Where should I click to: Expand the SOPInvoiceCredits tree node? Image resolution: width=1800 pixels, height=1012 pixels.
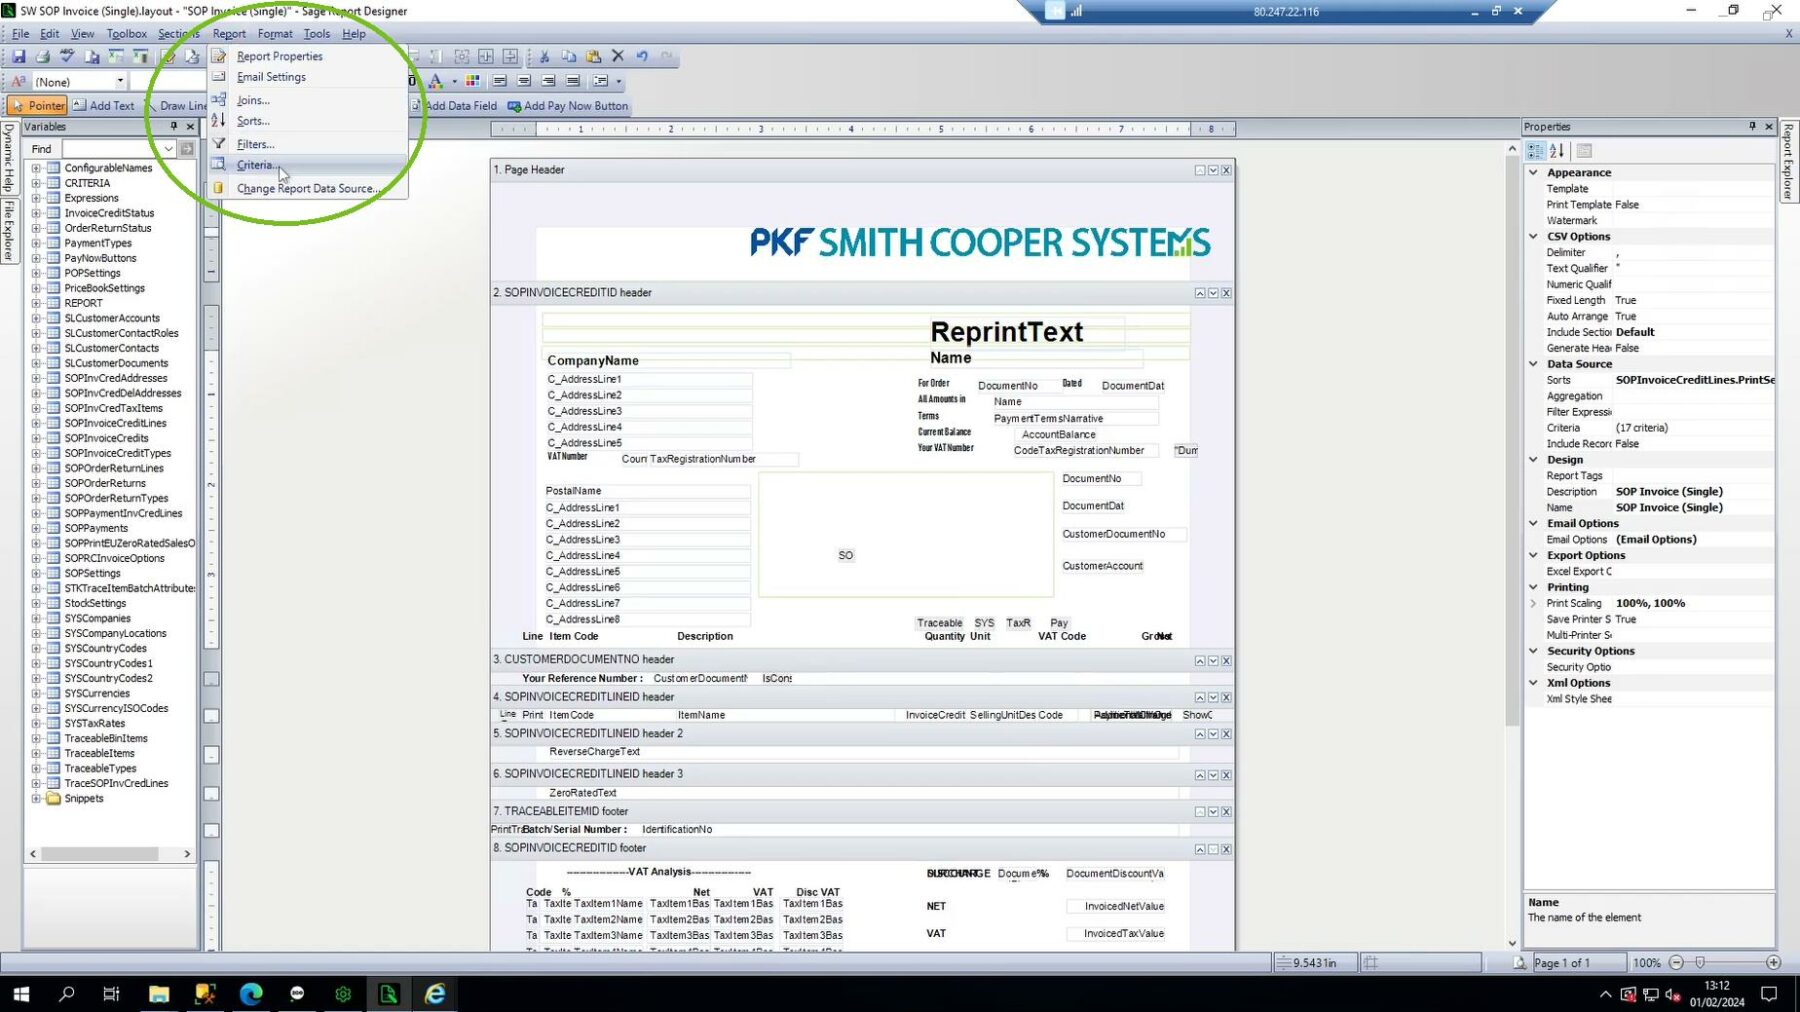(x=36, y=438)
